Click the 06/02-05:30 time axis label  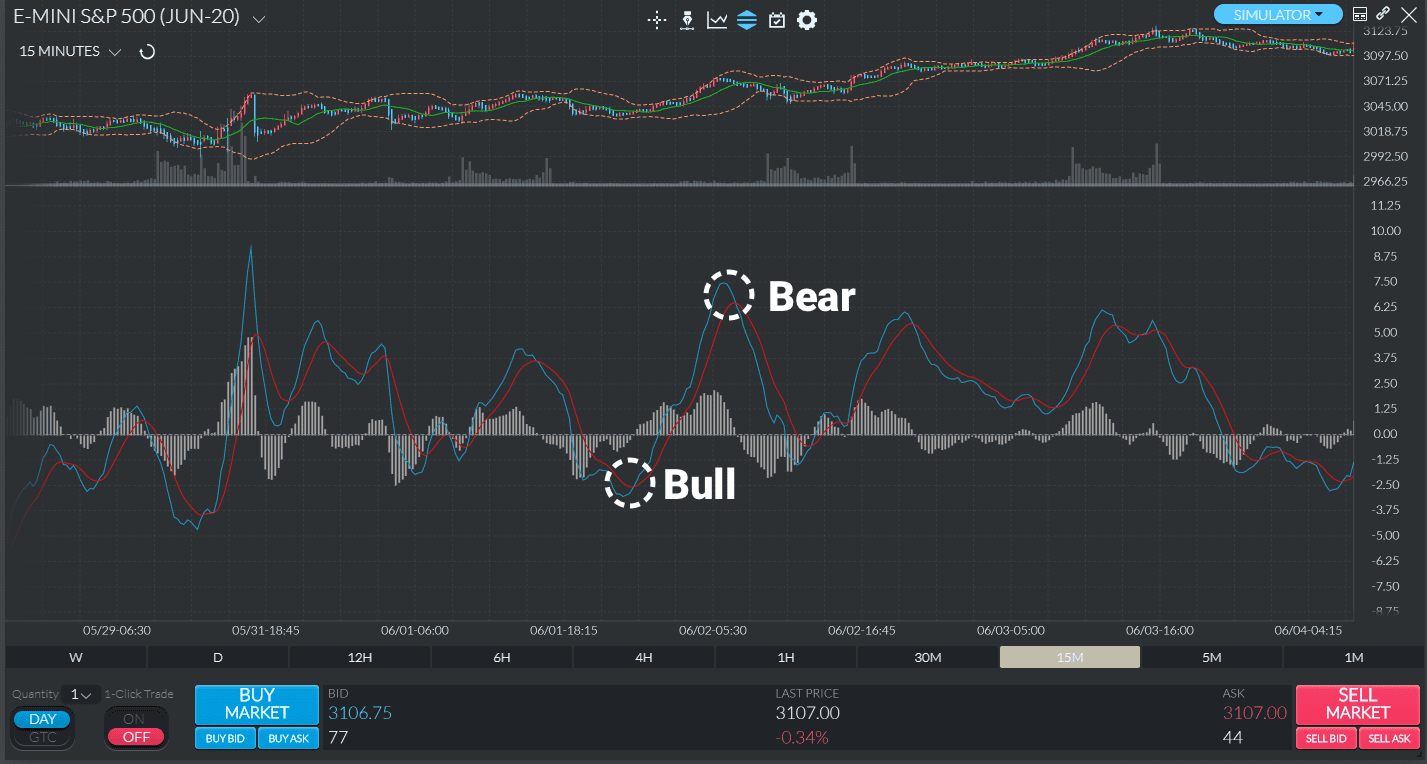tap(712, 631)
